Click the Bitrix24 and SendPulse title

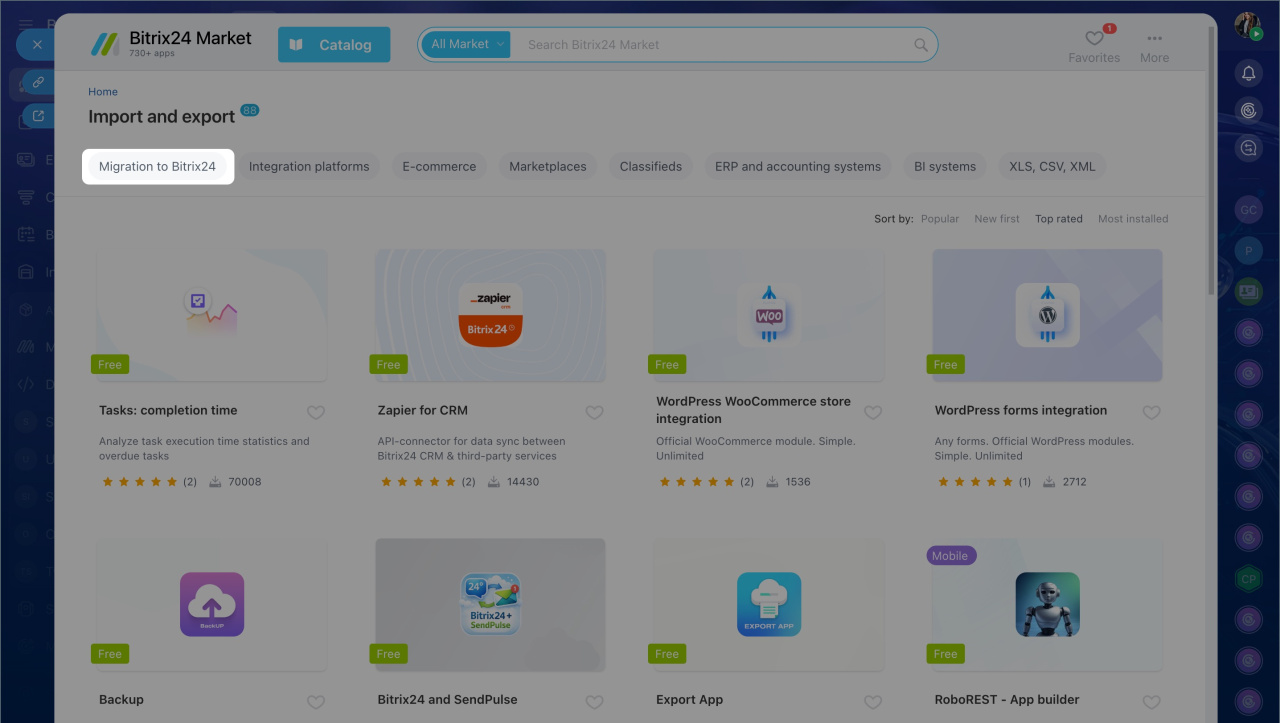tap(448, 700)
